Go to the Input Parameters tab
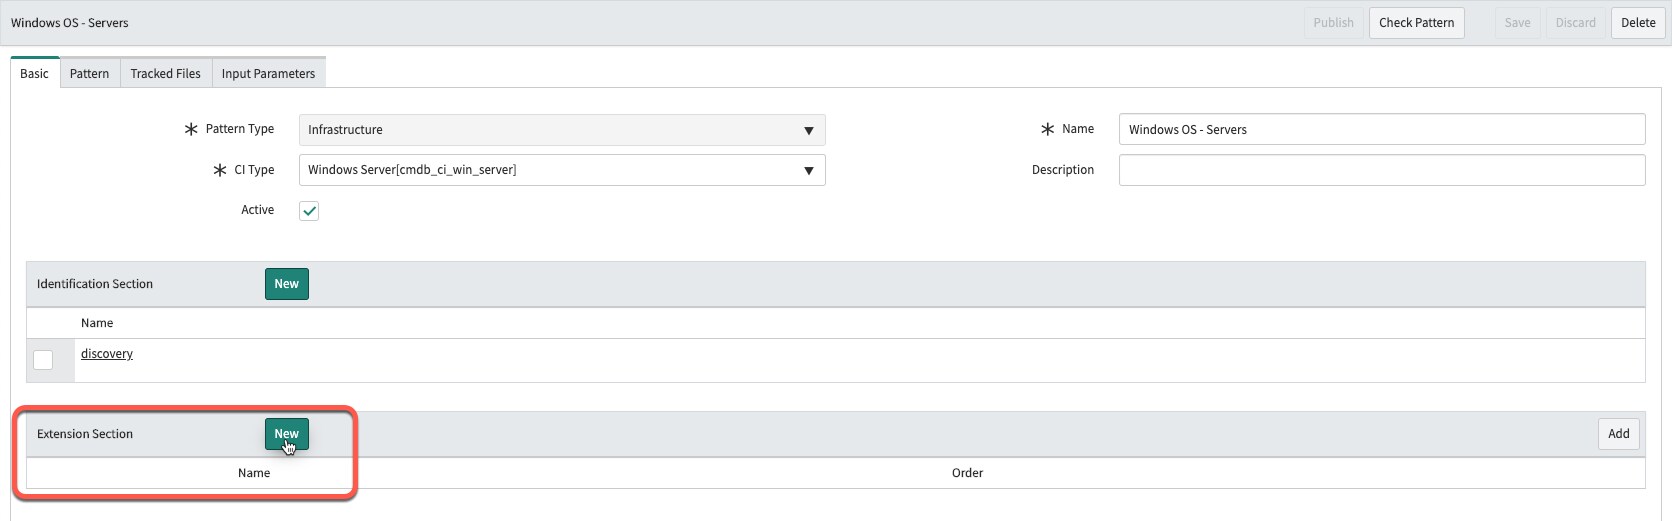1672x521 pixels. (x=268, y=73)
